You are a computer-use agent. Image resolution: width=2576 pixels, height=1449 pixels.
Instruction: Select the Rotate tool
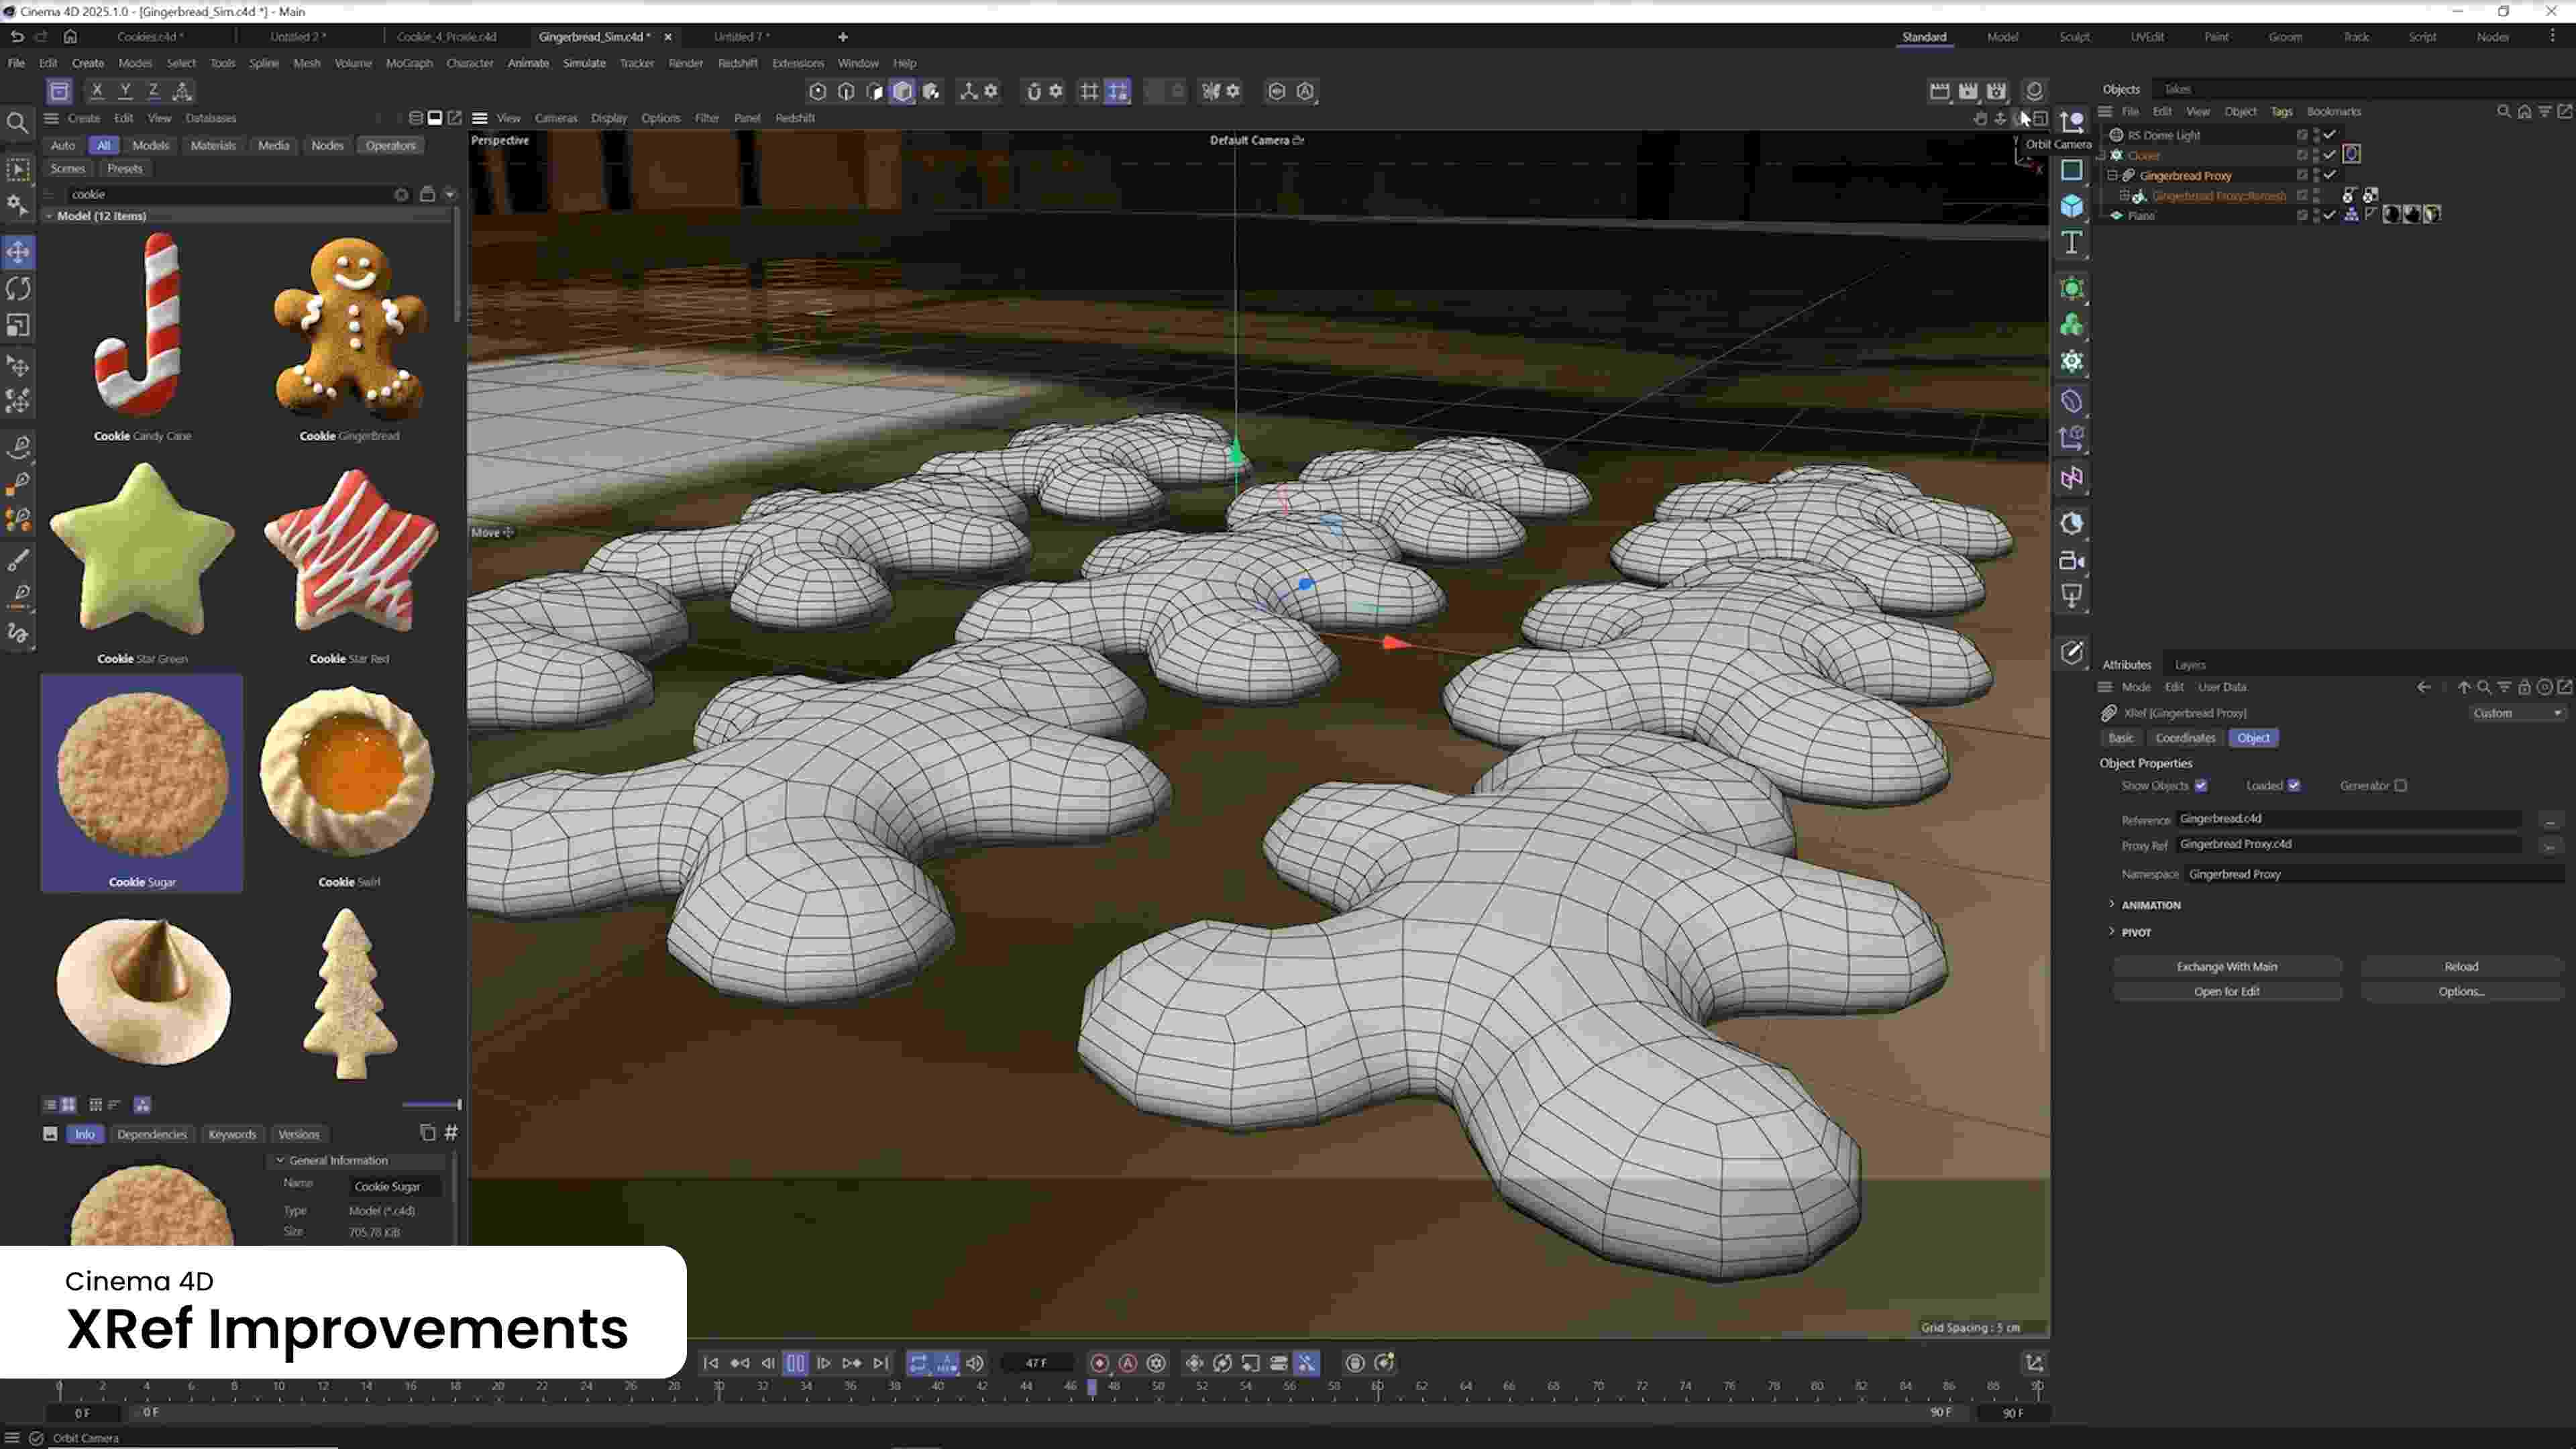click(x=18, y=289)
